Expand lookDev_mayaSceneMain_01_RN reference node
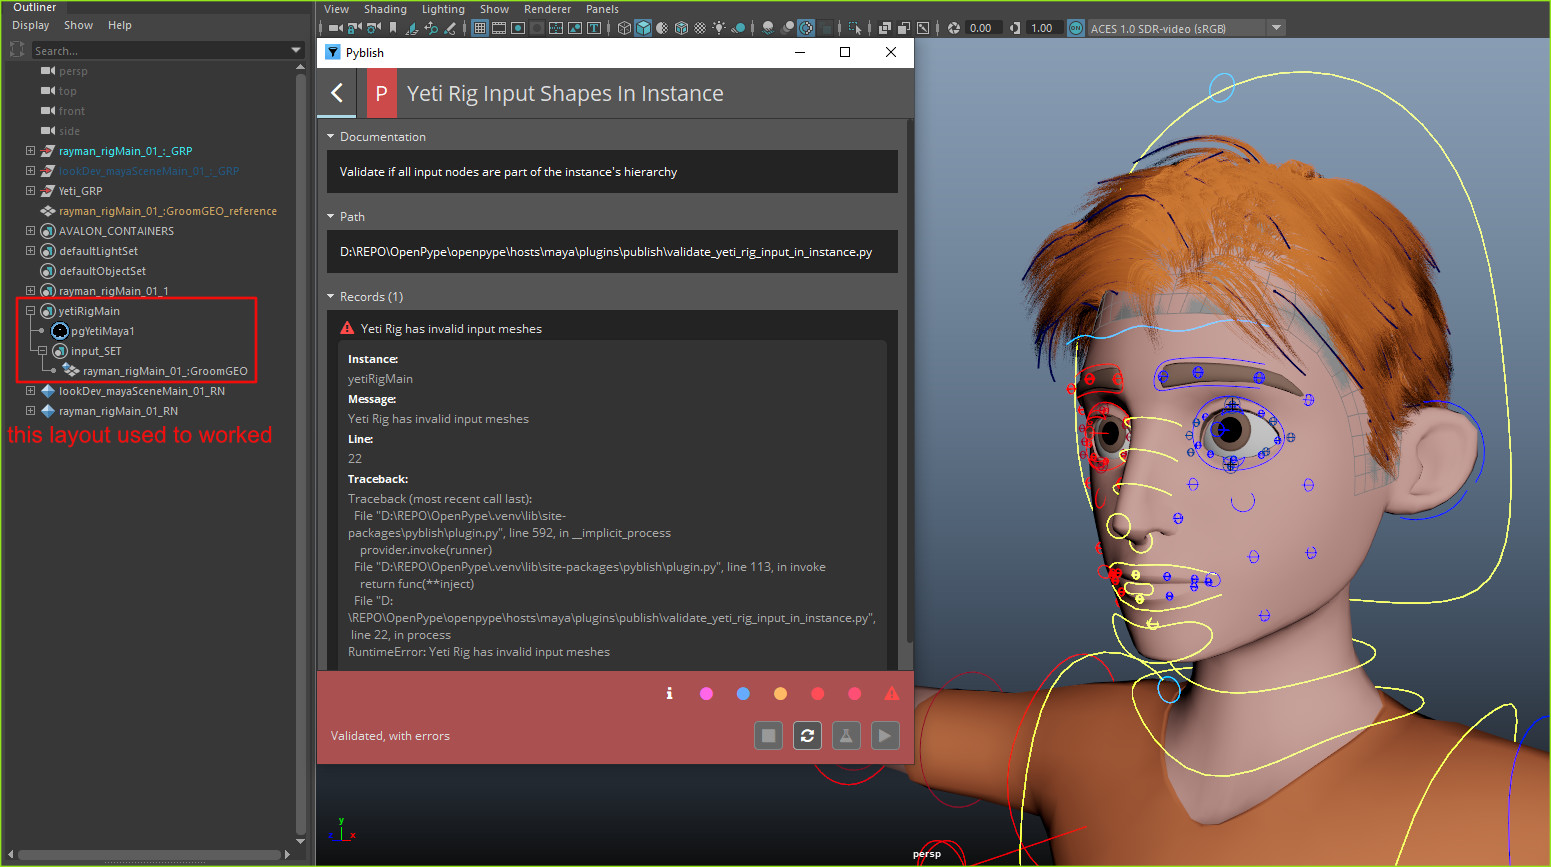Image resolution: width=1551 pixels, height=867 pixels. click(x=30, y=391)
